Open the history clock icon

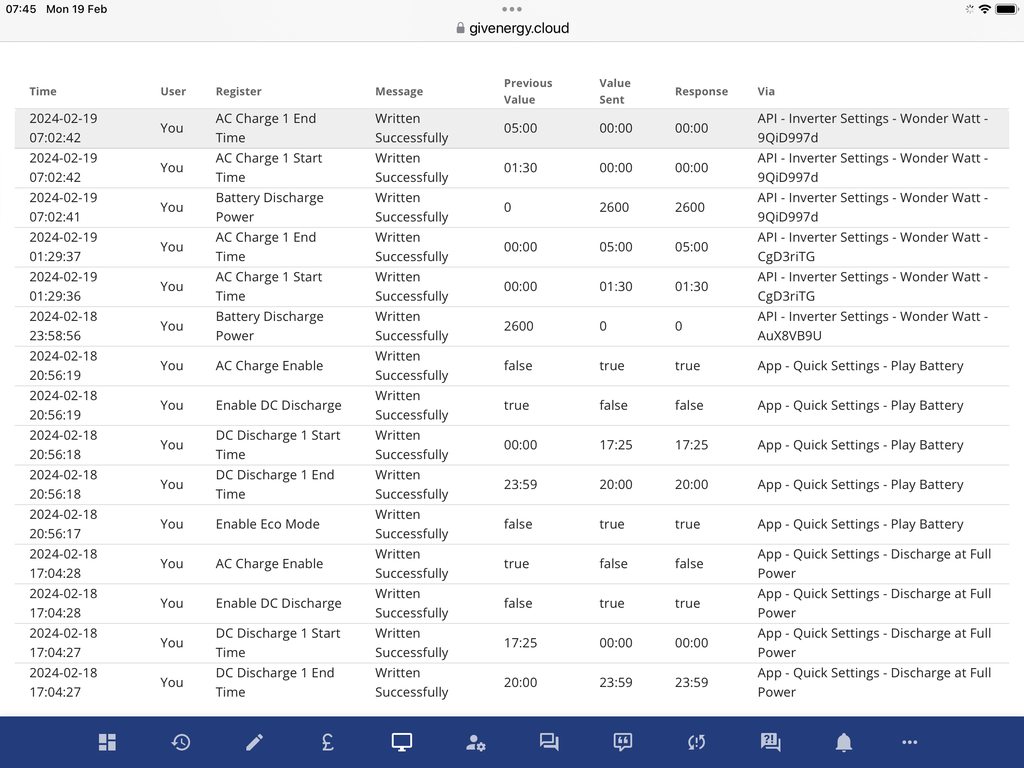(x=181, y=742)
